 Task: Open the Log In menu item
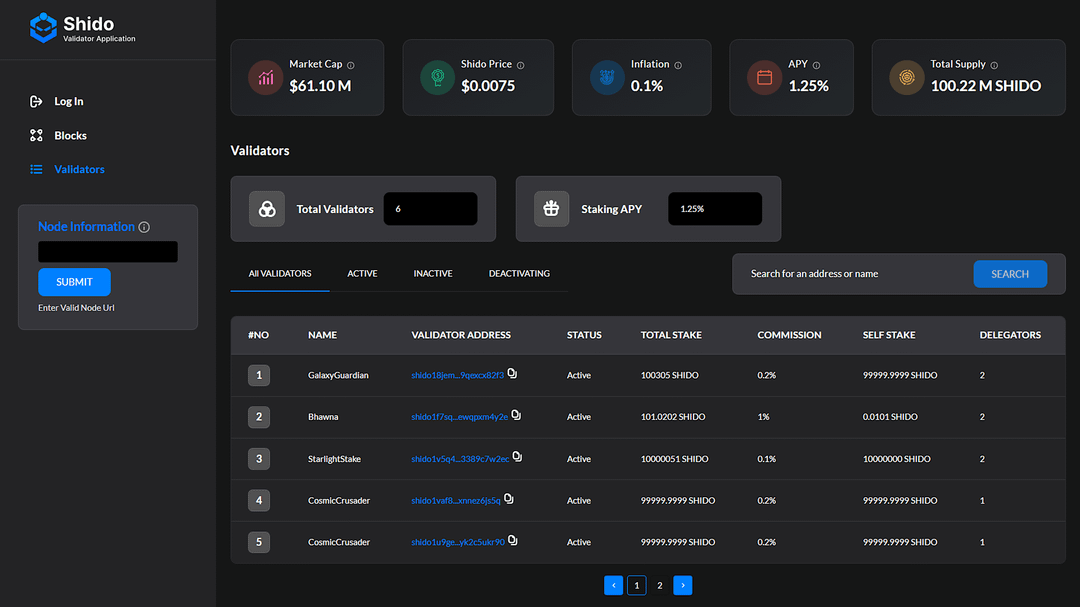69,101
